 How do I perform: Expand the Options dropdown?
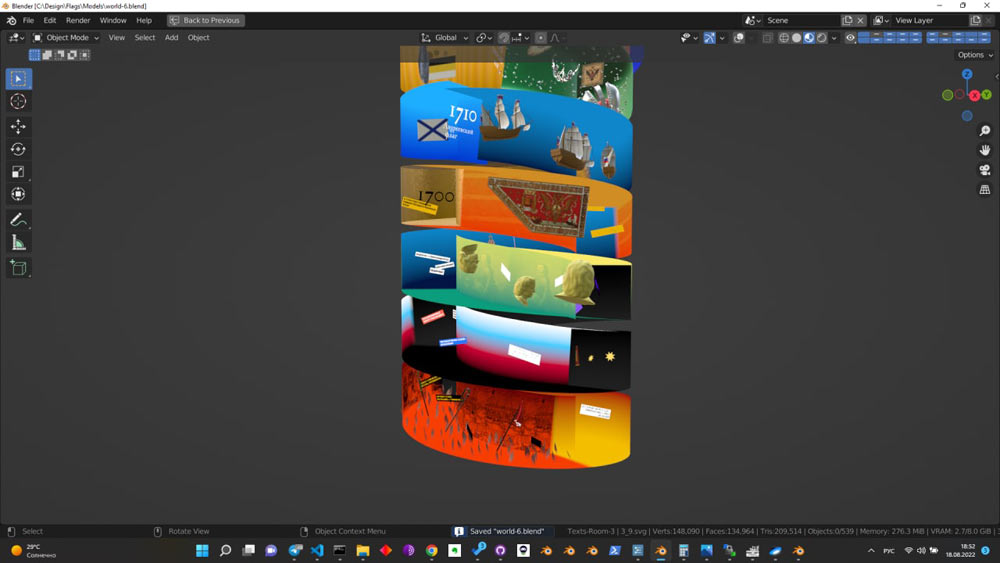click(x=975, y=55)
